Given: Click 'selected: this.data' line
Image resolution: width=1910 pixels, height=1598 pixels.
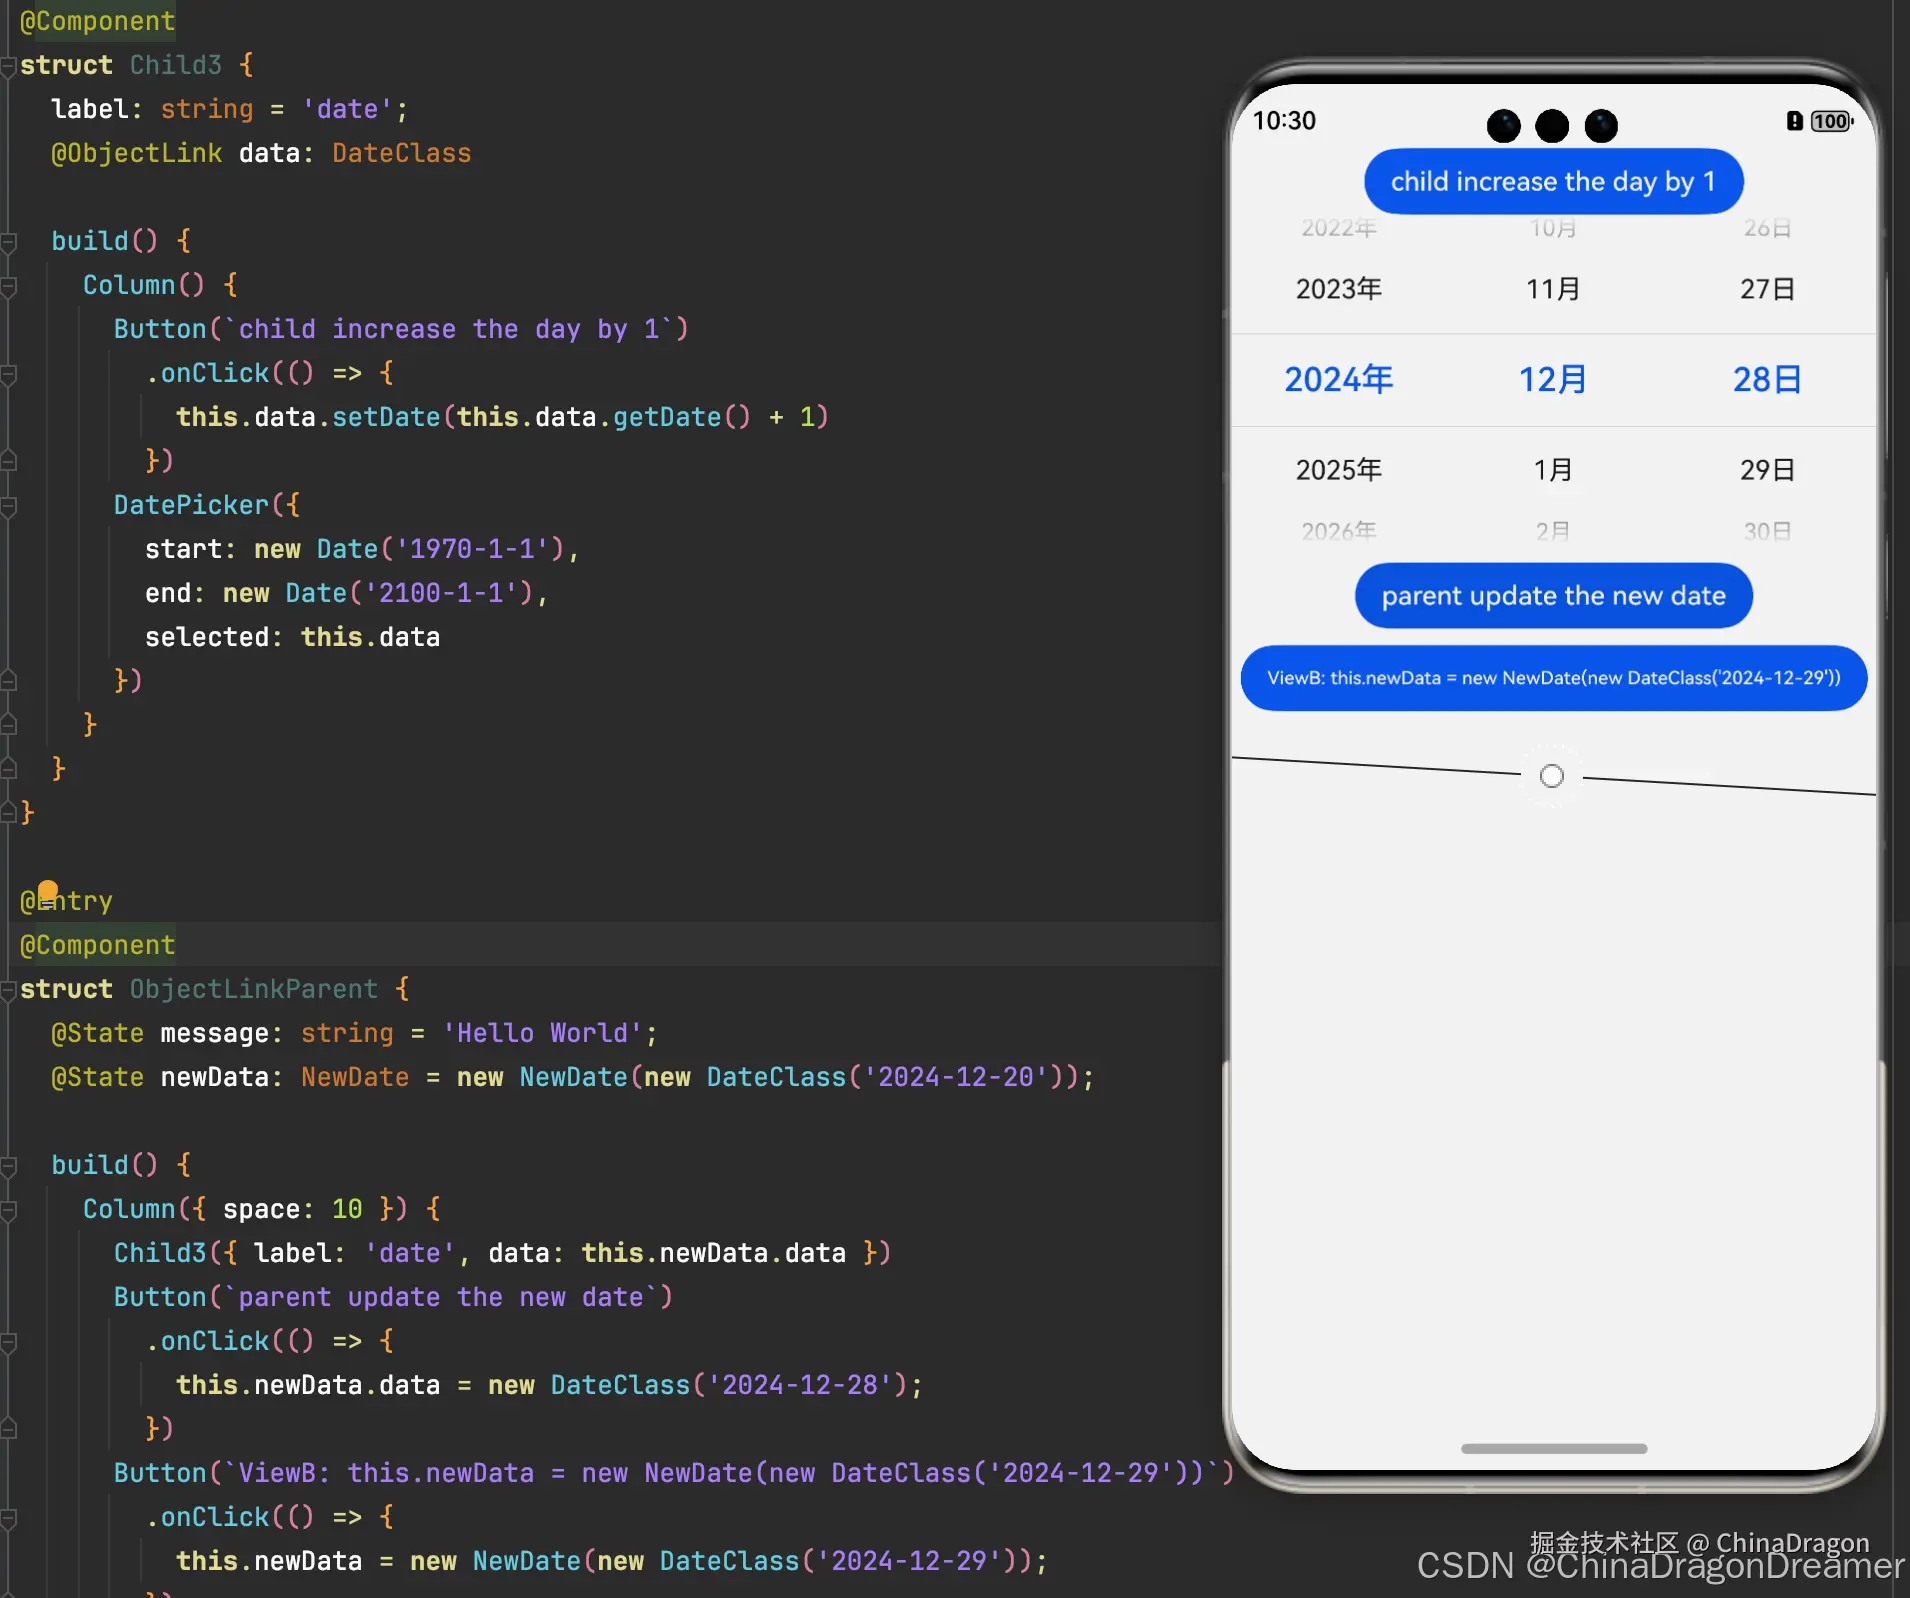Looking at the screenshot, I should click(292, 637).
